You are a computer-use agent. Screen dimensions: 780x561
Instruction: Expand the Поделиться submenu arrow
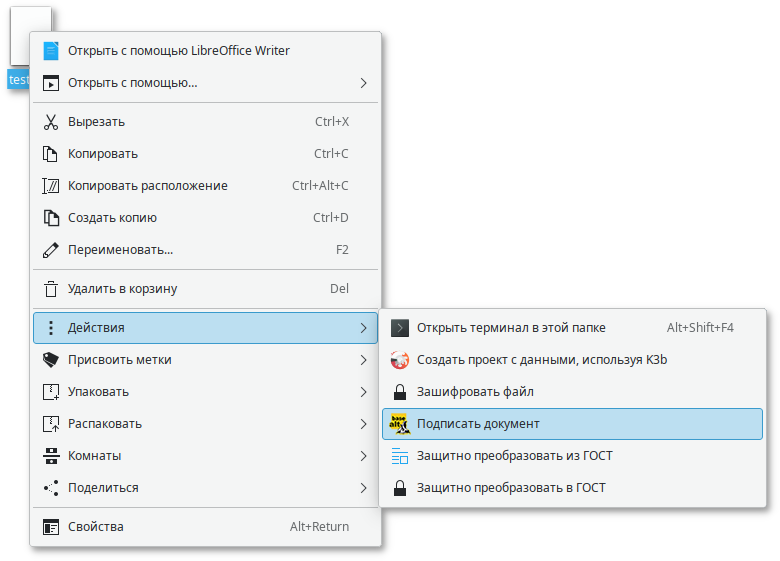coord(364,488)
